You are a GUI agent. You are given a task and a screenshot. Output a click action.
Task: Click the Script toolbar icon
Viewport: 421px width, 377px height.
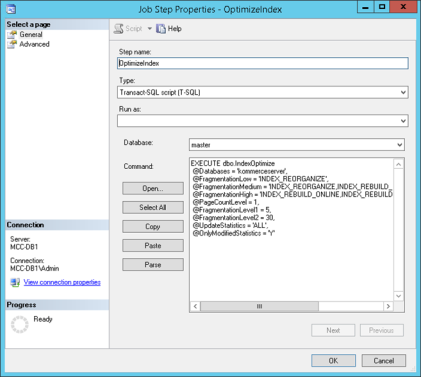[118, 29]
